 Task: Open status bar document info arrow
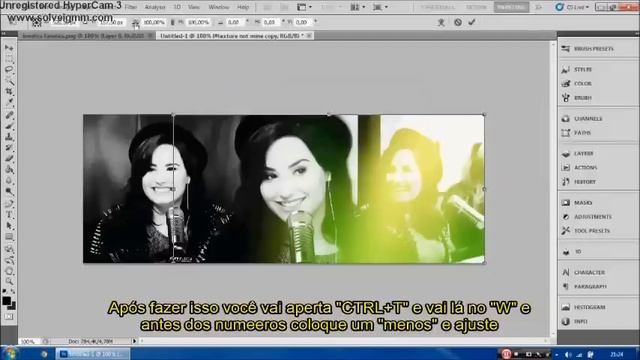pyautogui.click(x=134, y=341)
